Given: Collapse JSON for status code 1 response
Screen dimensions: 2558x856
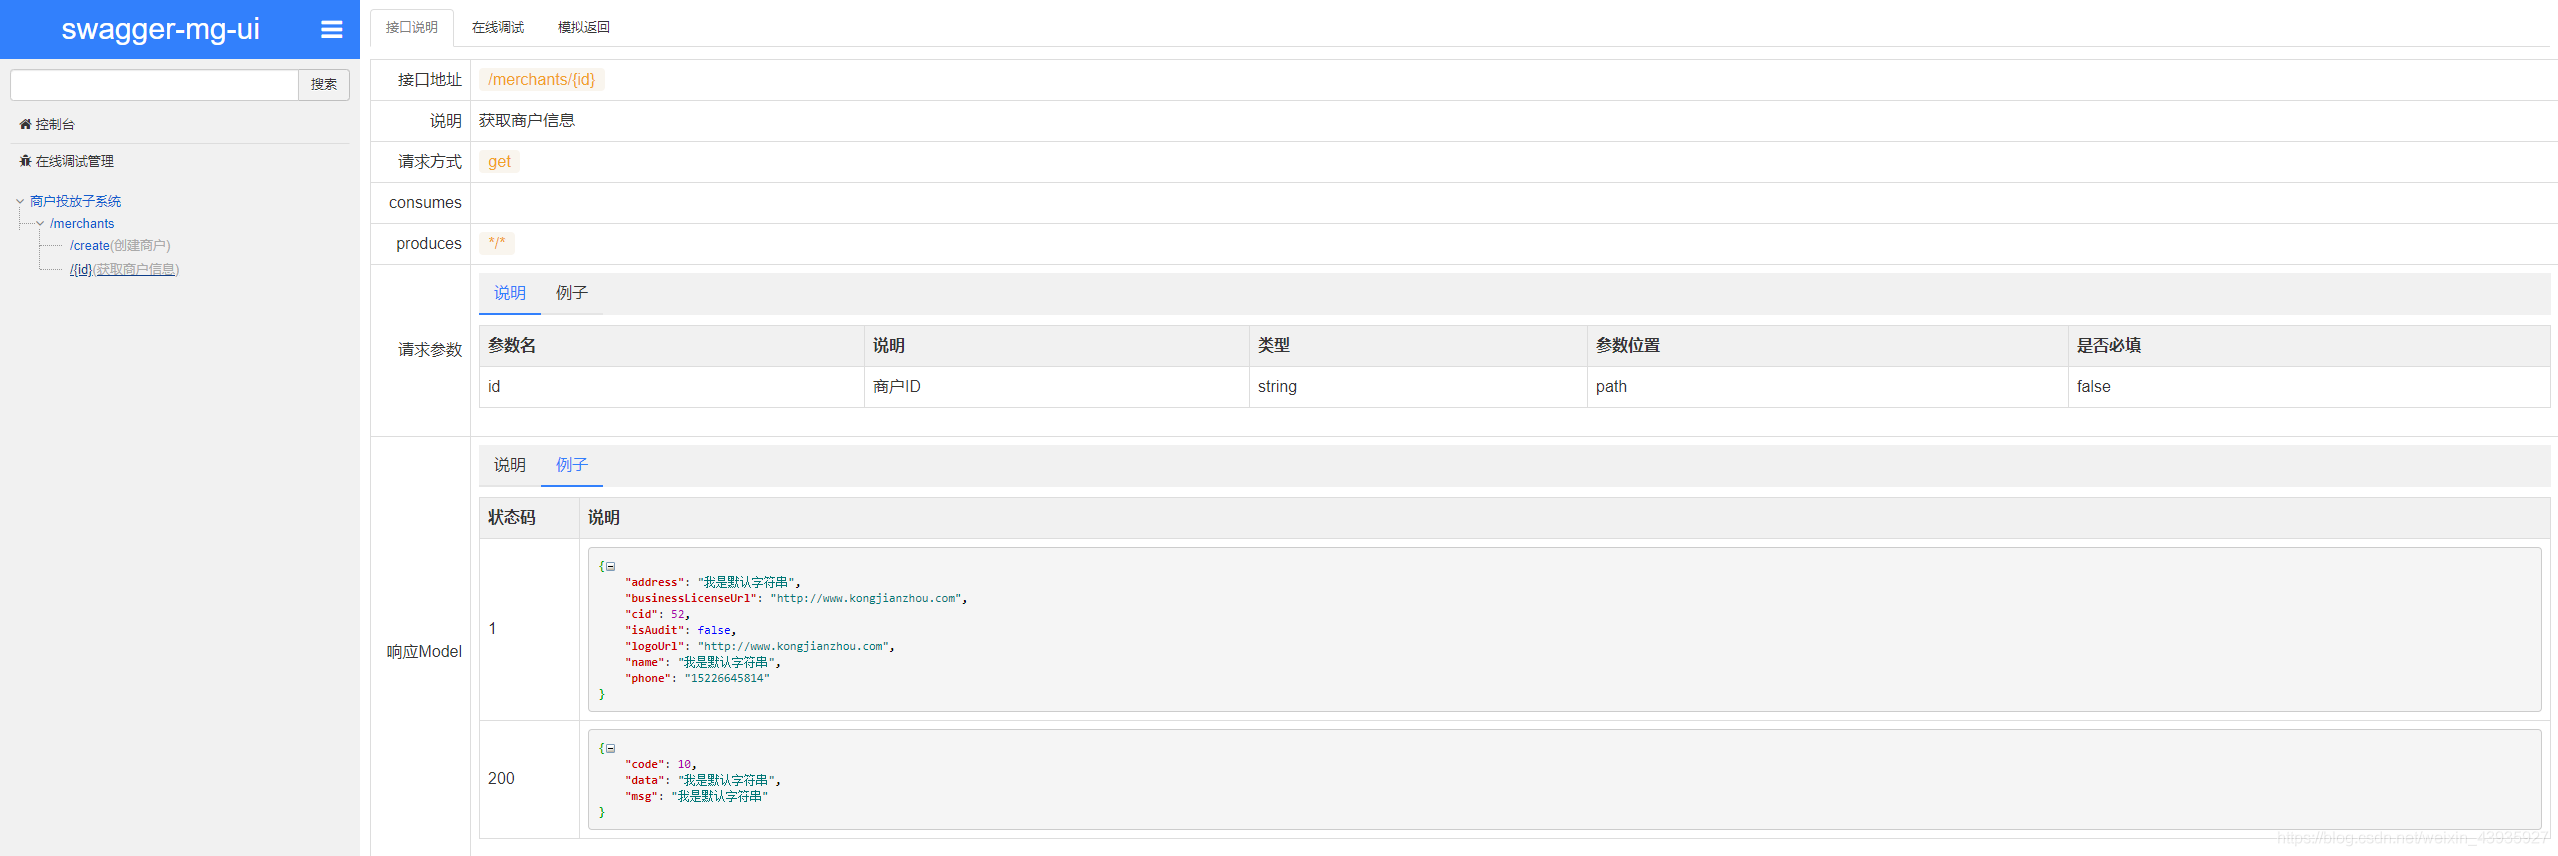Looking at the screenshot, I should click(610, 567).
